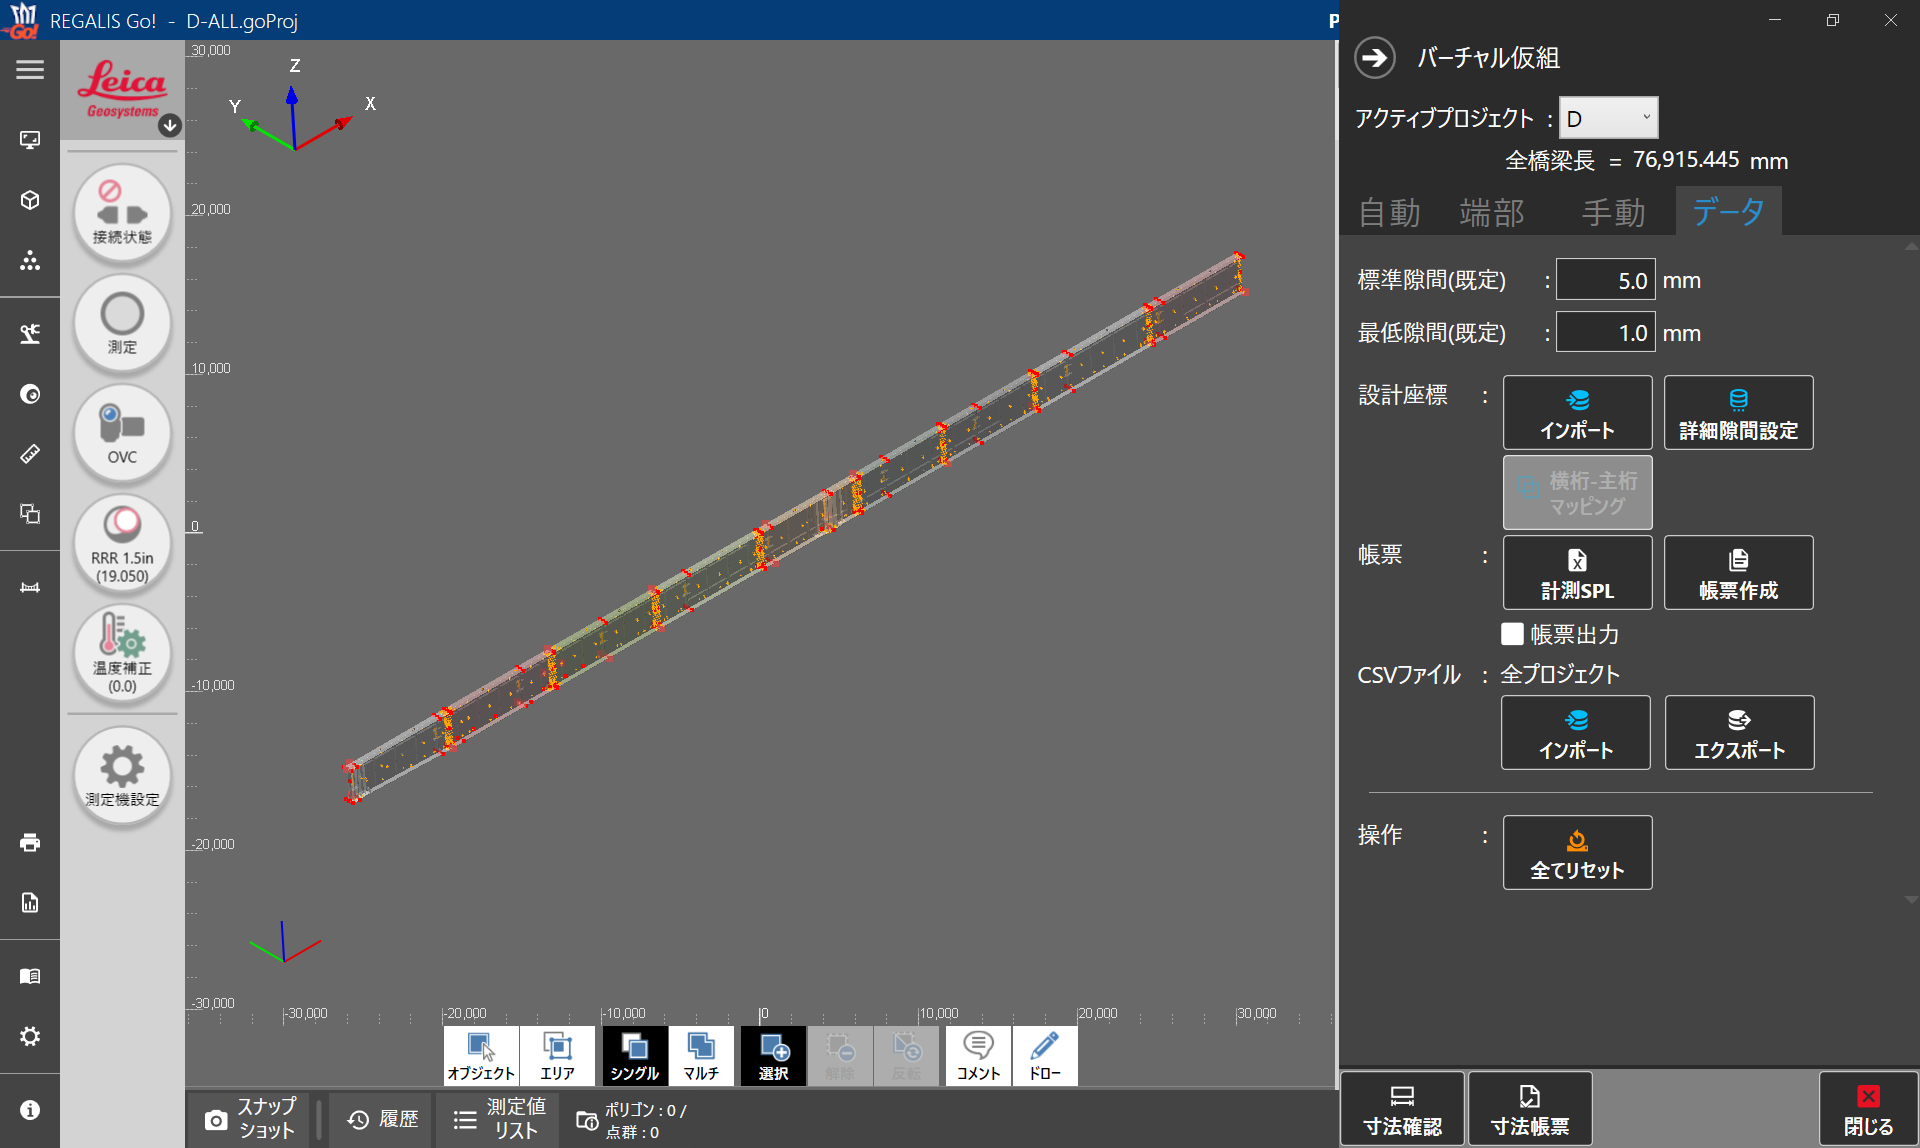Select the オブジェクト selection tool
Screen dimensions: 1920x1148
[x=481, y=1056]
